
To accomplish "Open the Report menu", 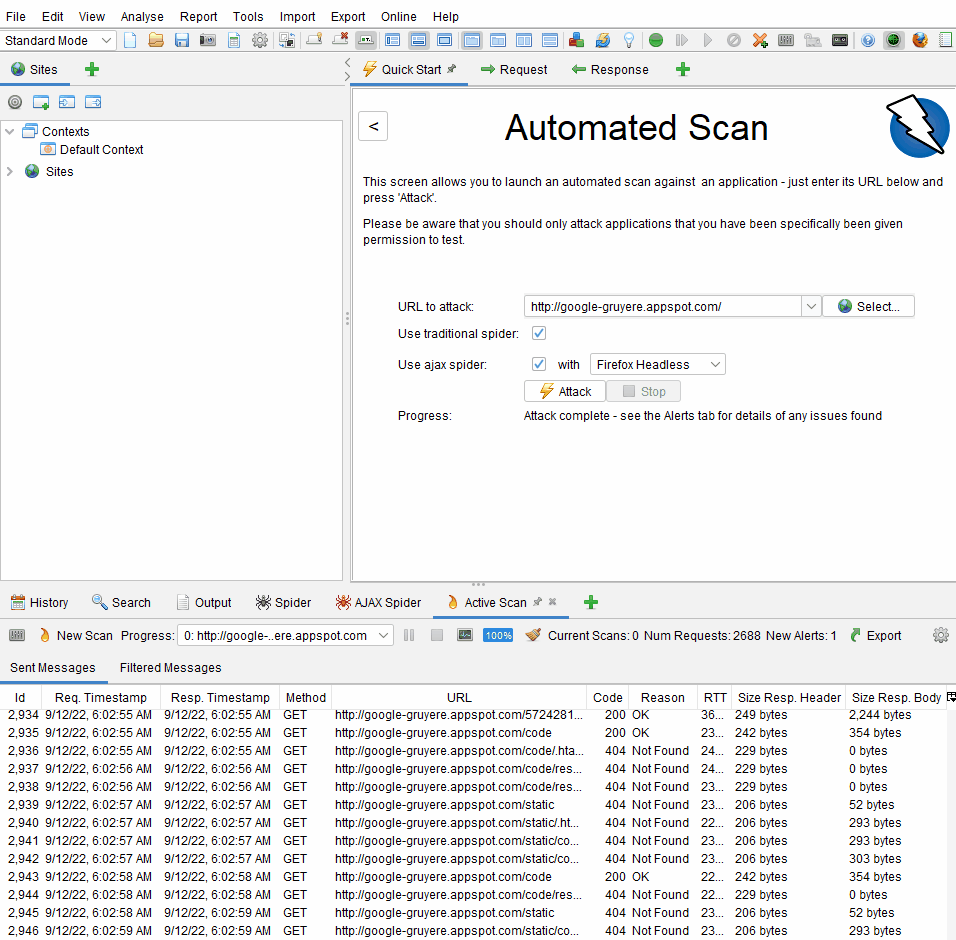I will pyautogui.click(x=198, y=16).
